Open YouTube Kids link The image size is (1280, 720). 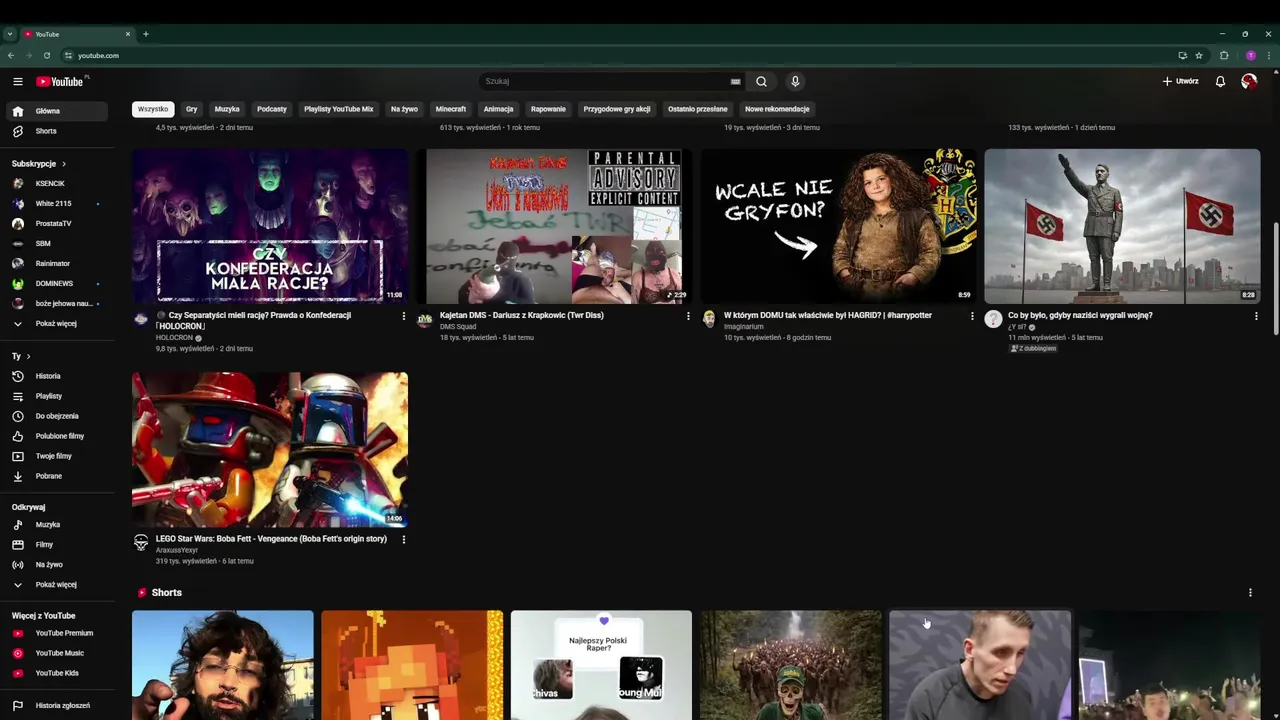click(55, 673)
